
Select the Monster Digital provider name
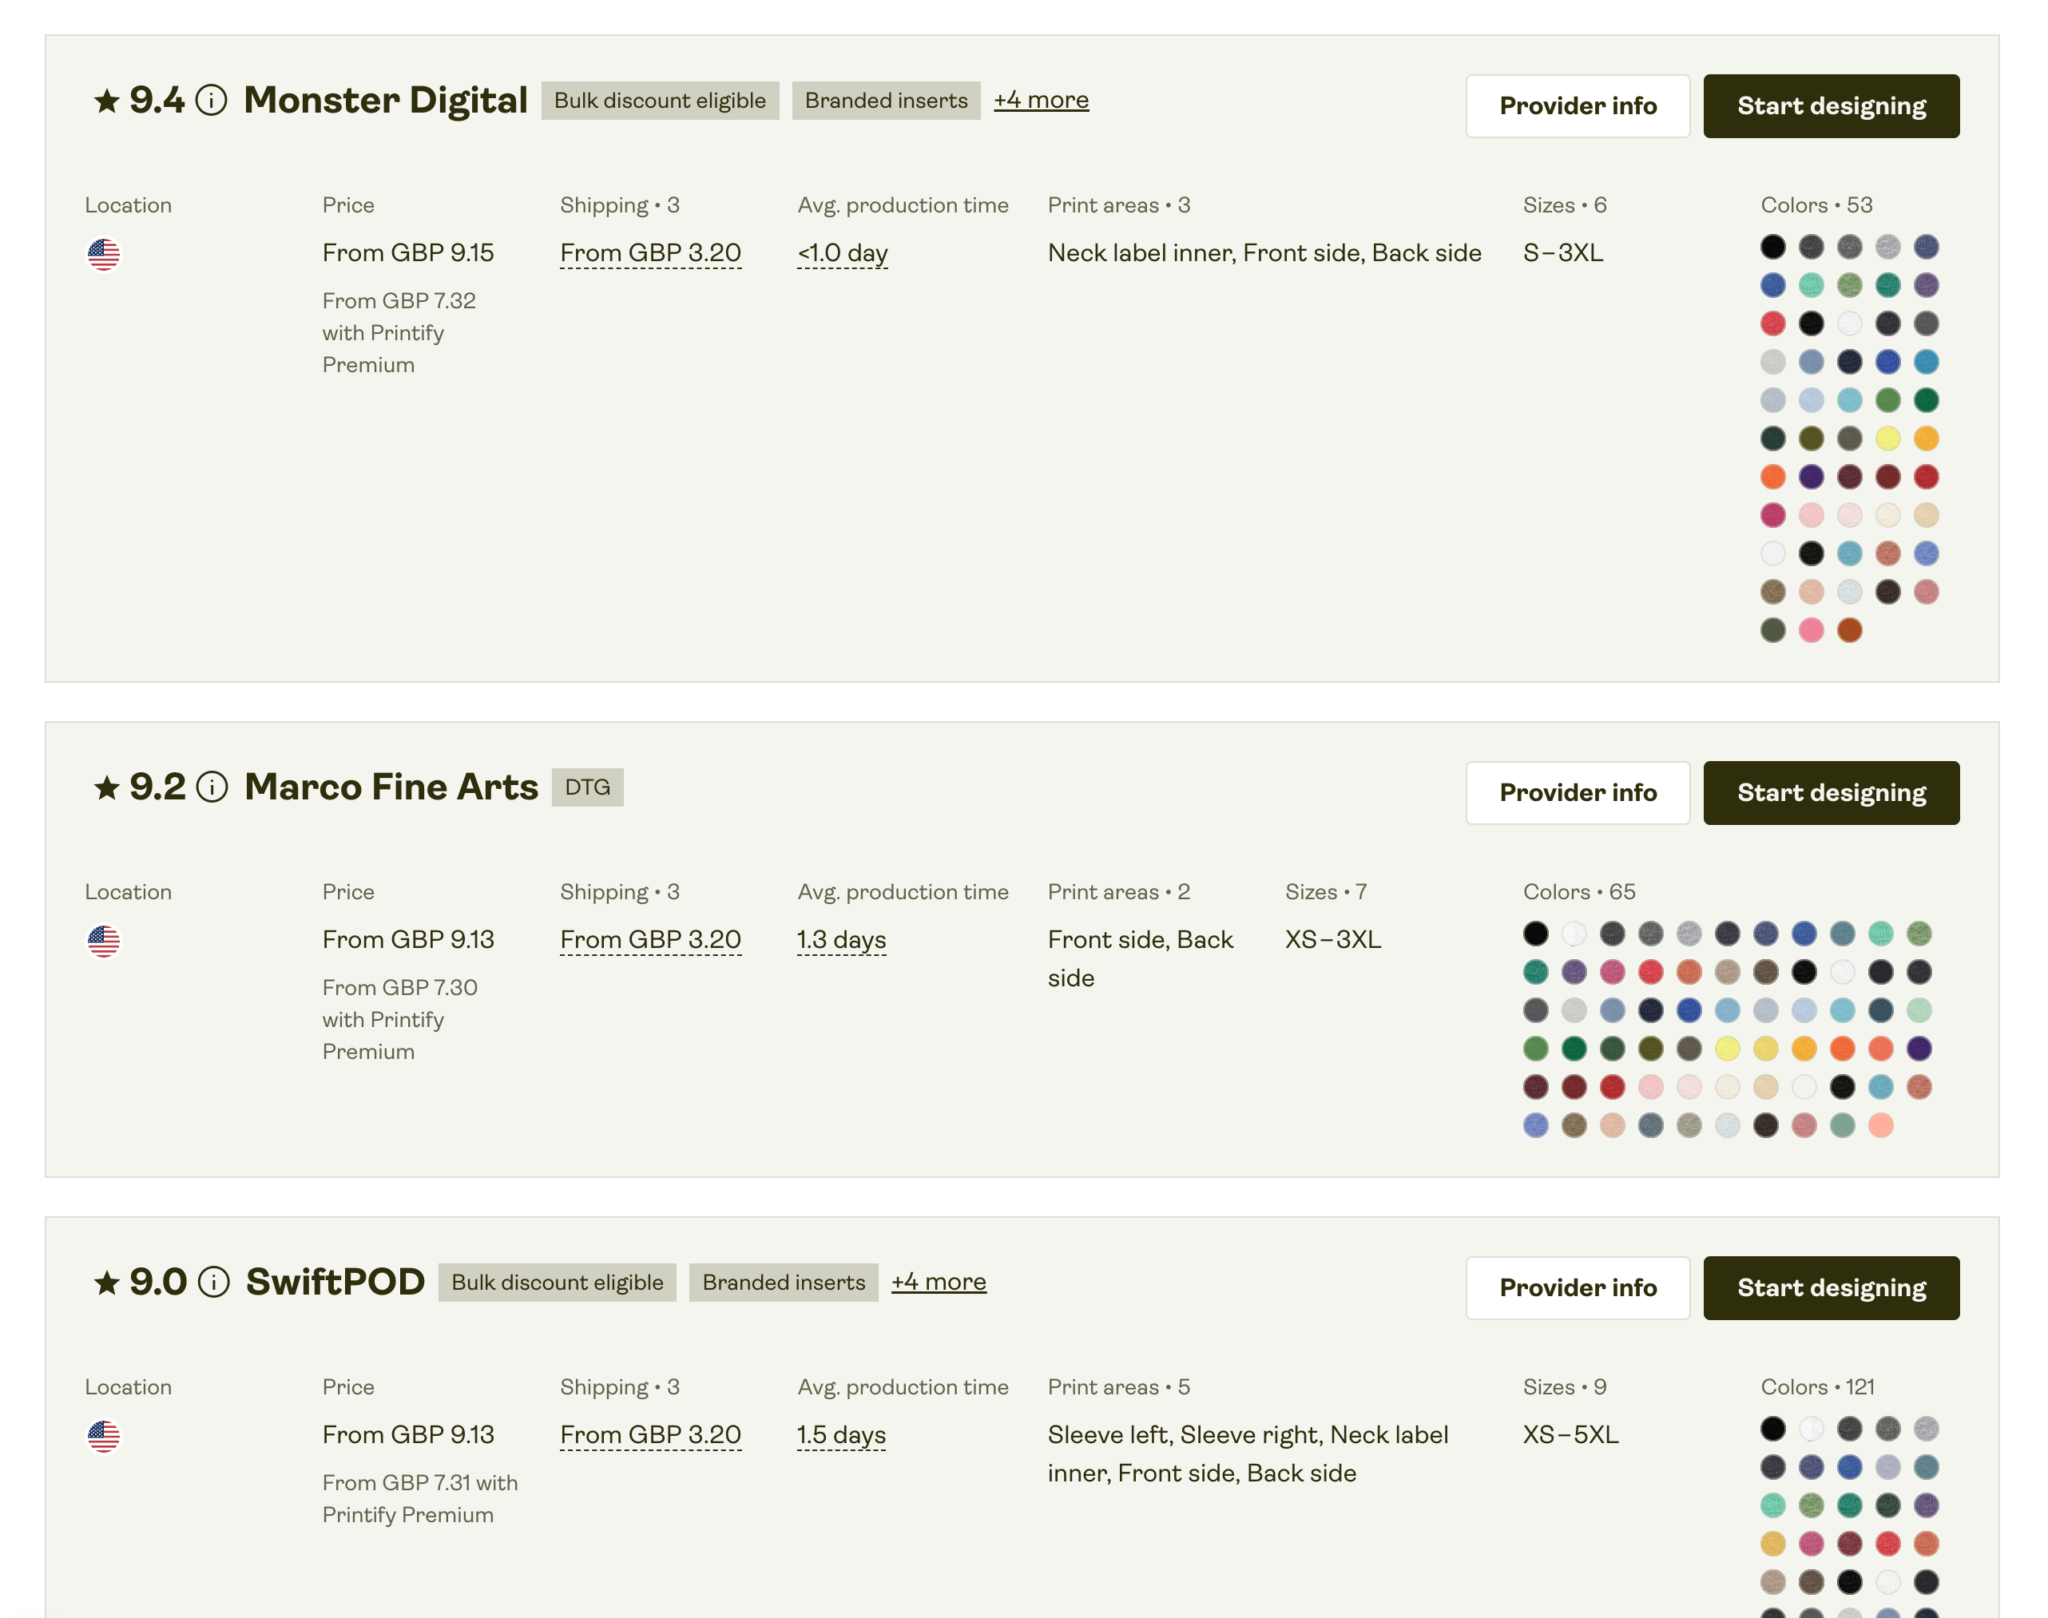386,100
